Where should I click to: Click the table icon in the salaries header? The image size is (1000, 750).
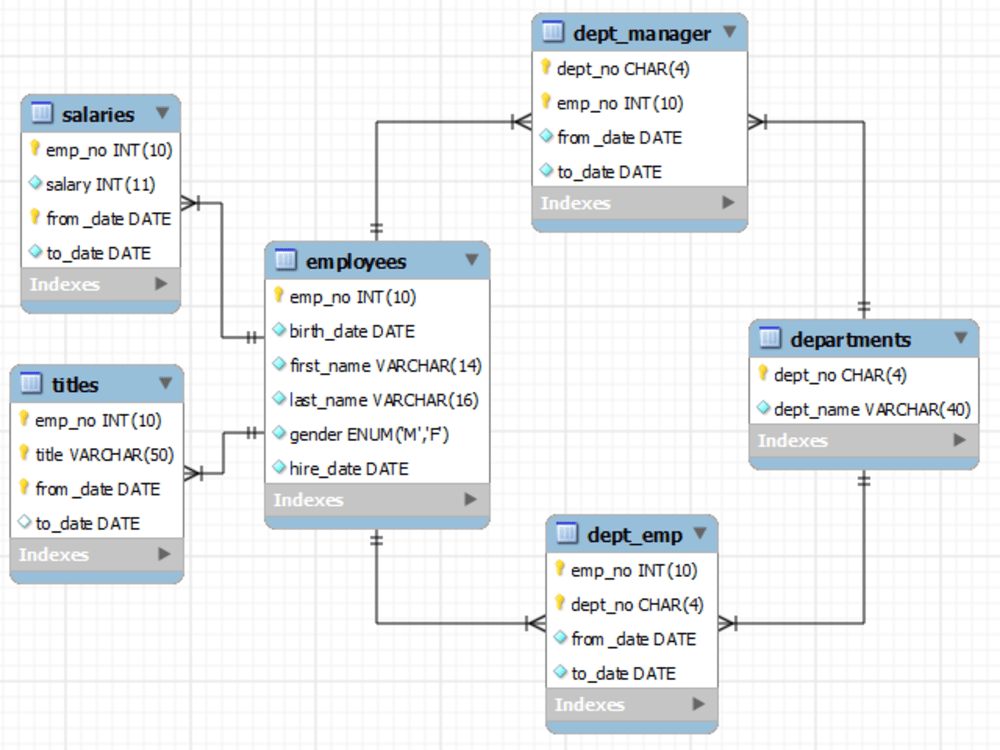click(41, 114)
